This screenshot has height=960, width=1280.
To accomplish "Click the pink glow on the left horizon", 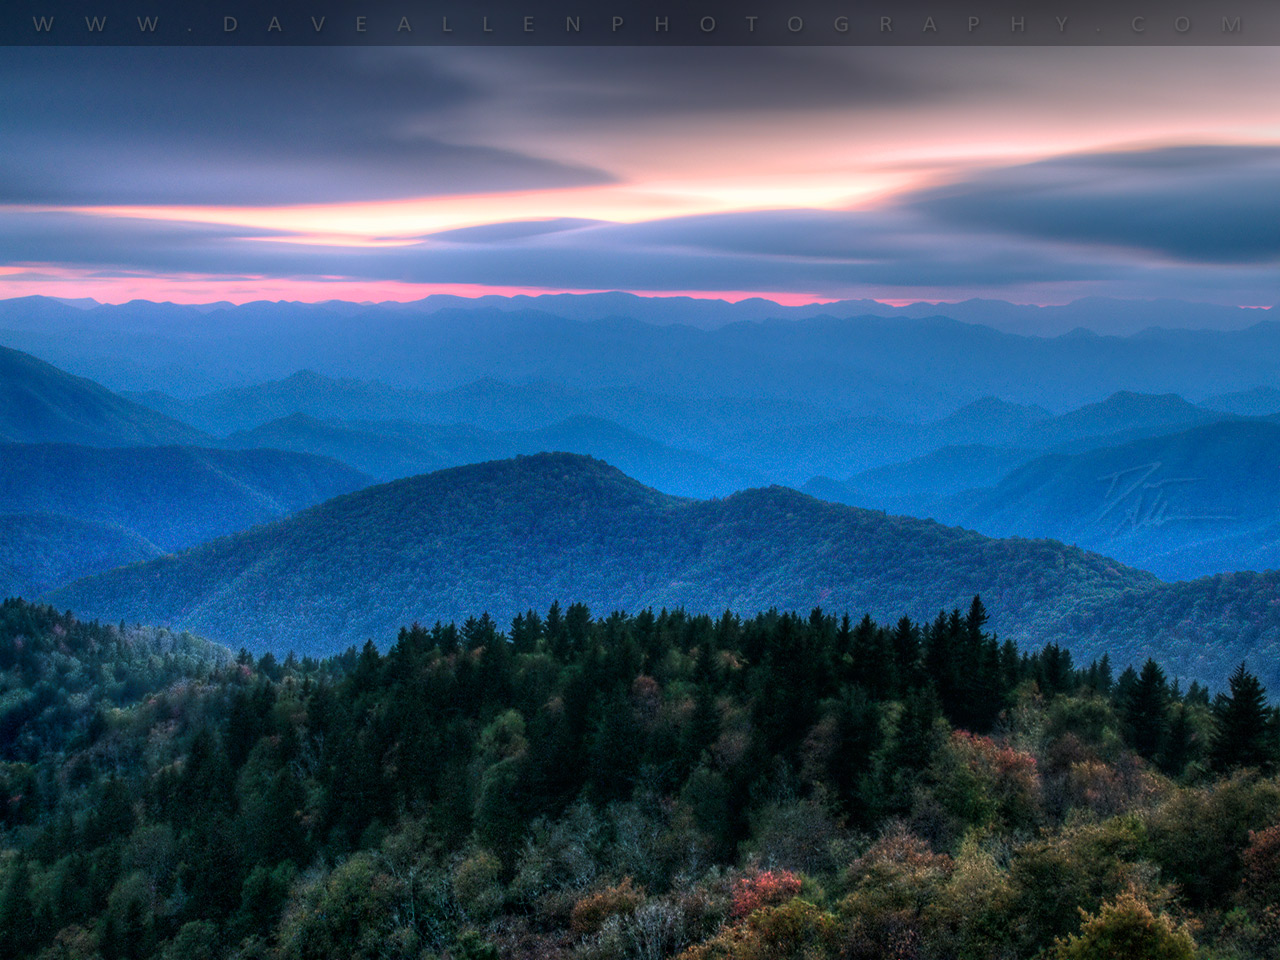I will (200, 289).
